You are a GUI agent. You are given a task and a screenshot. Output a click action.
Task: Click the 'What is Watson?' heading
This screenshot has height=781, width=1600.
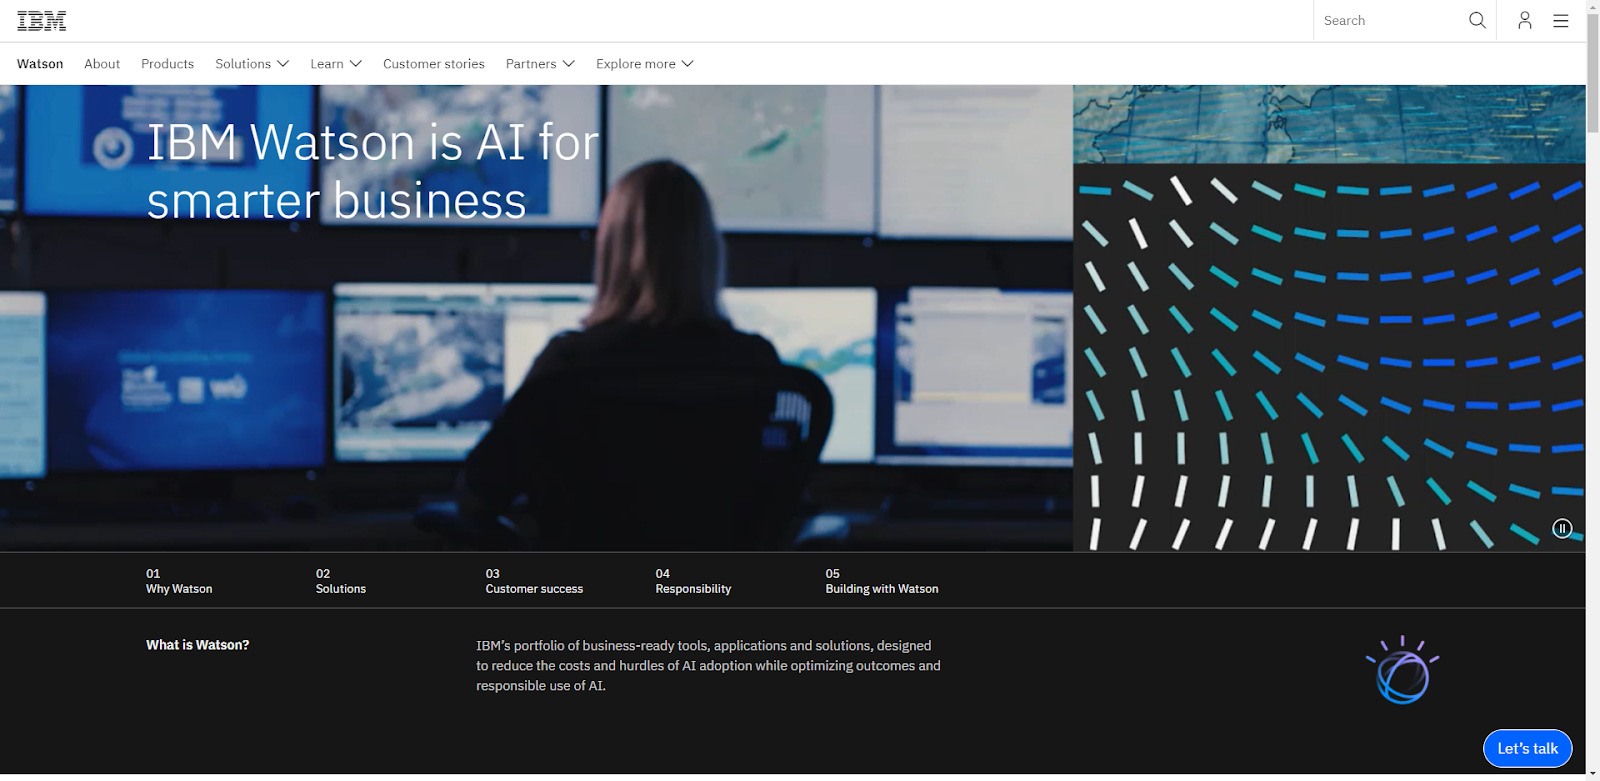coord(198,645)
